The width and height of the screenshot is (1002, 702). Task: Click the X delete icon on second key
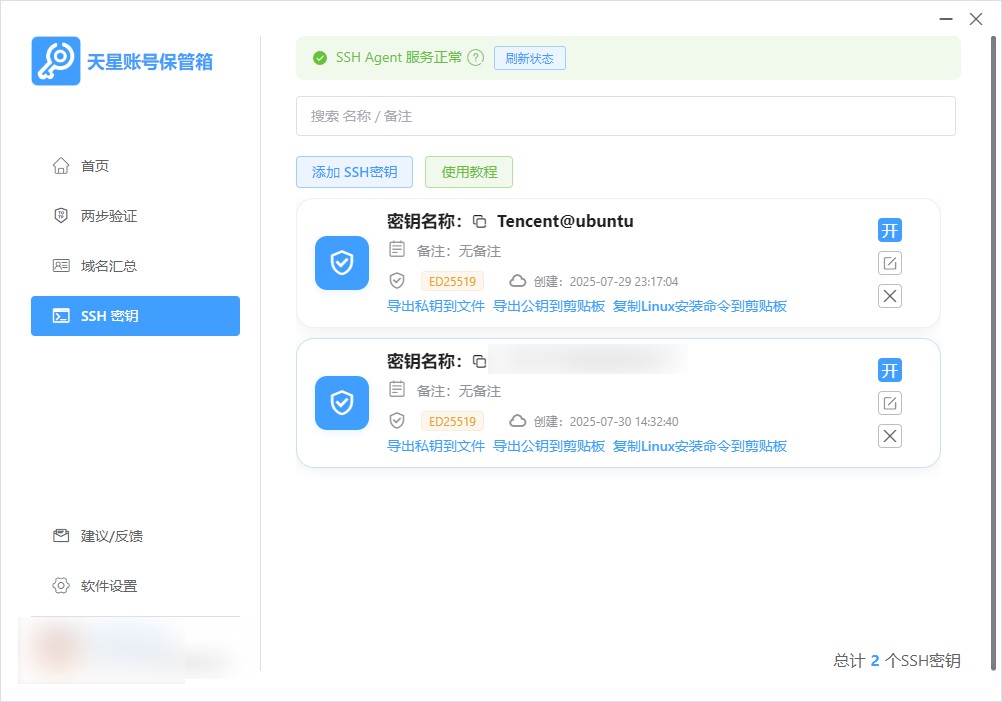click(x=889, y=436)
